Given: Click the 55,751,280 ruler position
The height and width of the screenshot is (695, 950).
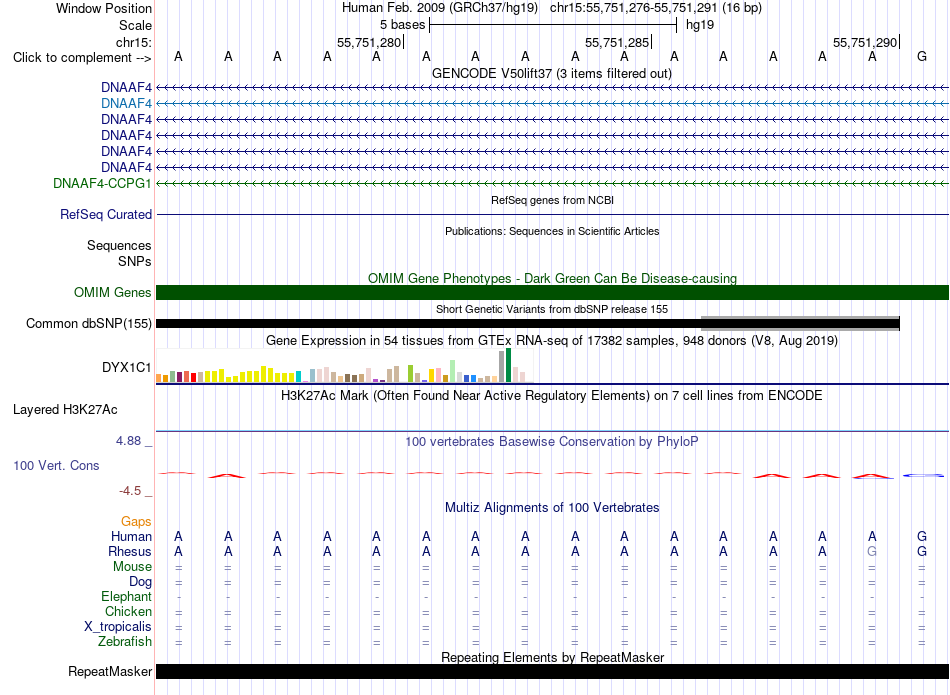Looking at the screenshot, I should click(369, 42).
